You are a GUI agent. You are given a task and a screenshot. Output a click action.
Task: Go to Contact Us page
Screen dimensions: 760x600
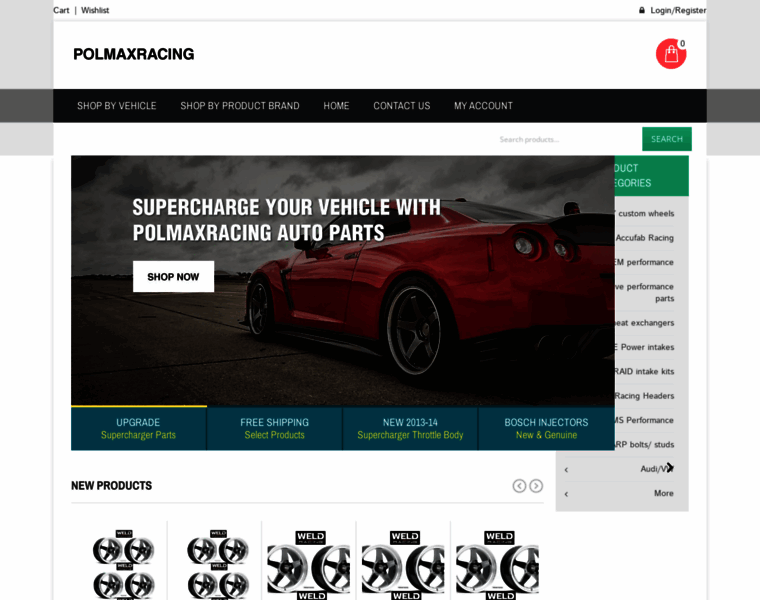coord(402,106)
